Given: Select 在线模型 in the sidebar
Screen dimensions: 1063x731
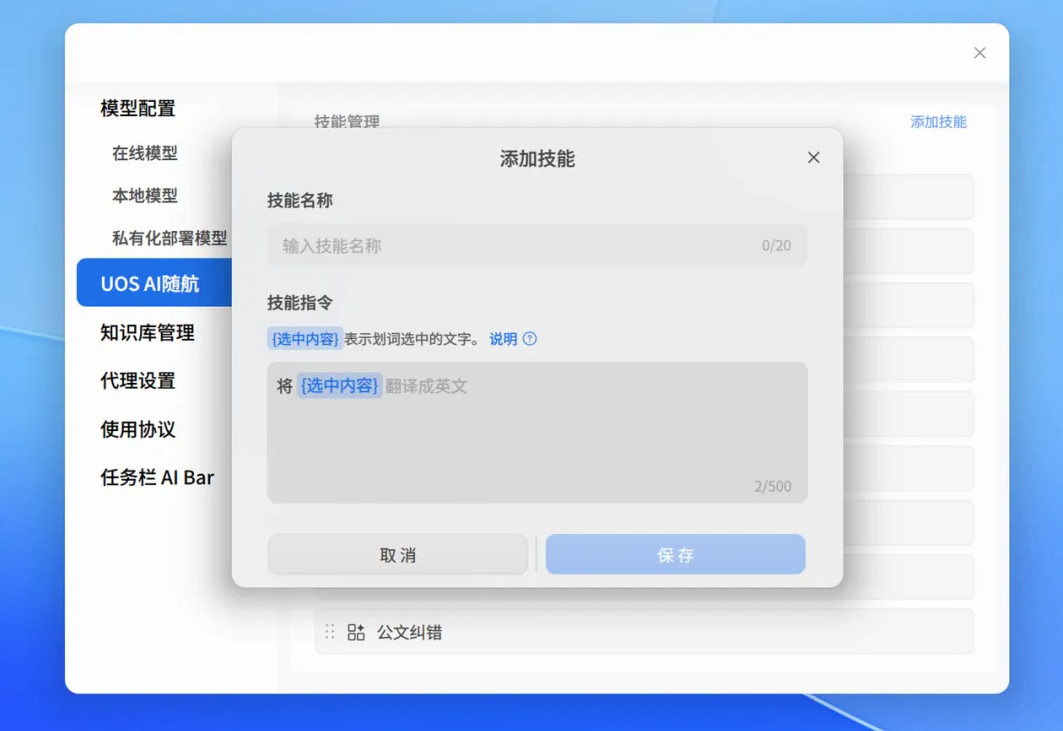Looking at the screenshot, I should [x=144, y=153].
